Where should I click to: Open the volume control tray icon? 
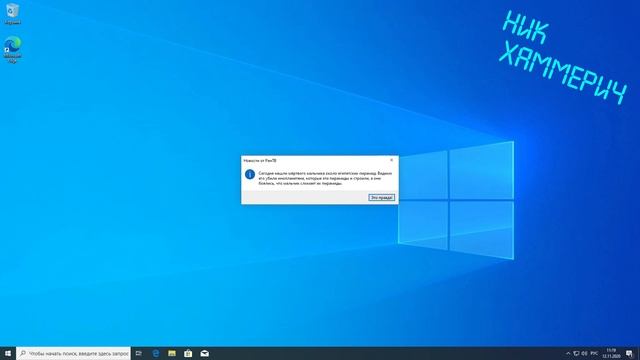584,353
